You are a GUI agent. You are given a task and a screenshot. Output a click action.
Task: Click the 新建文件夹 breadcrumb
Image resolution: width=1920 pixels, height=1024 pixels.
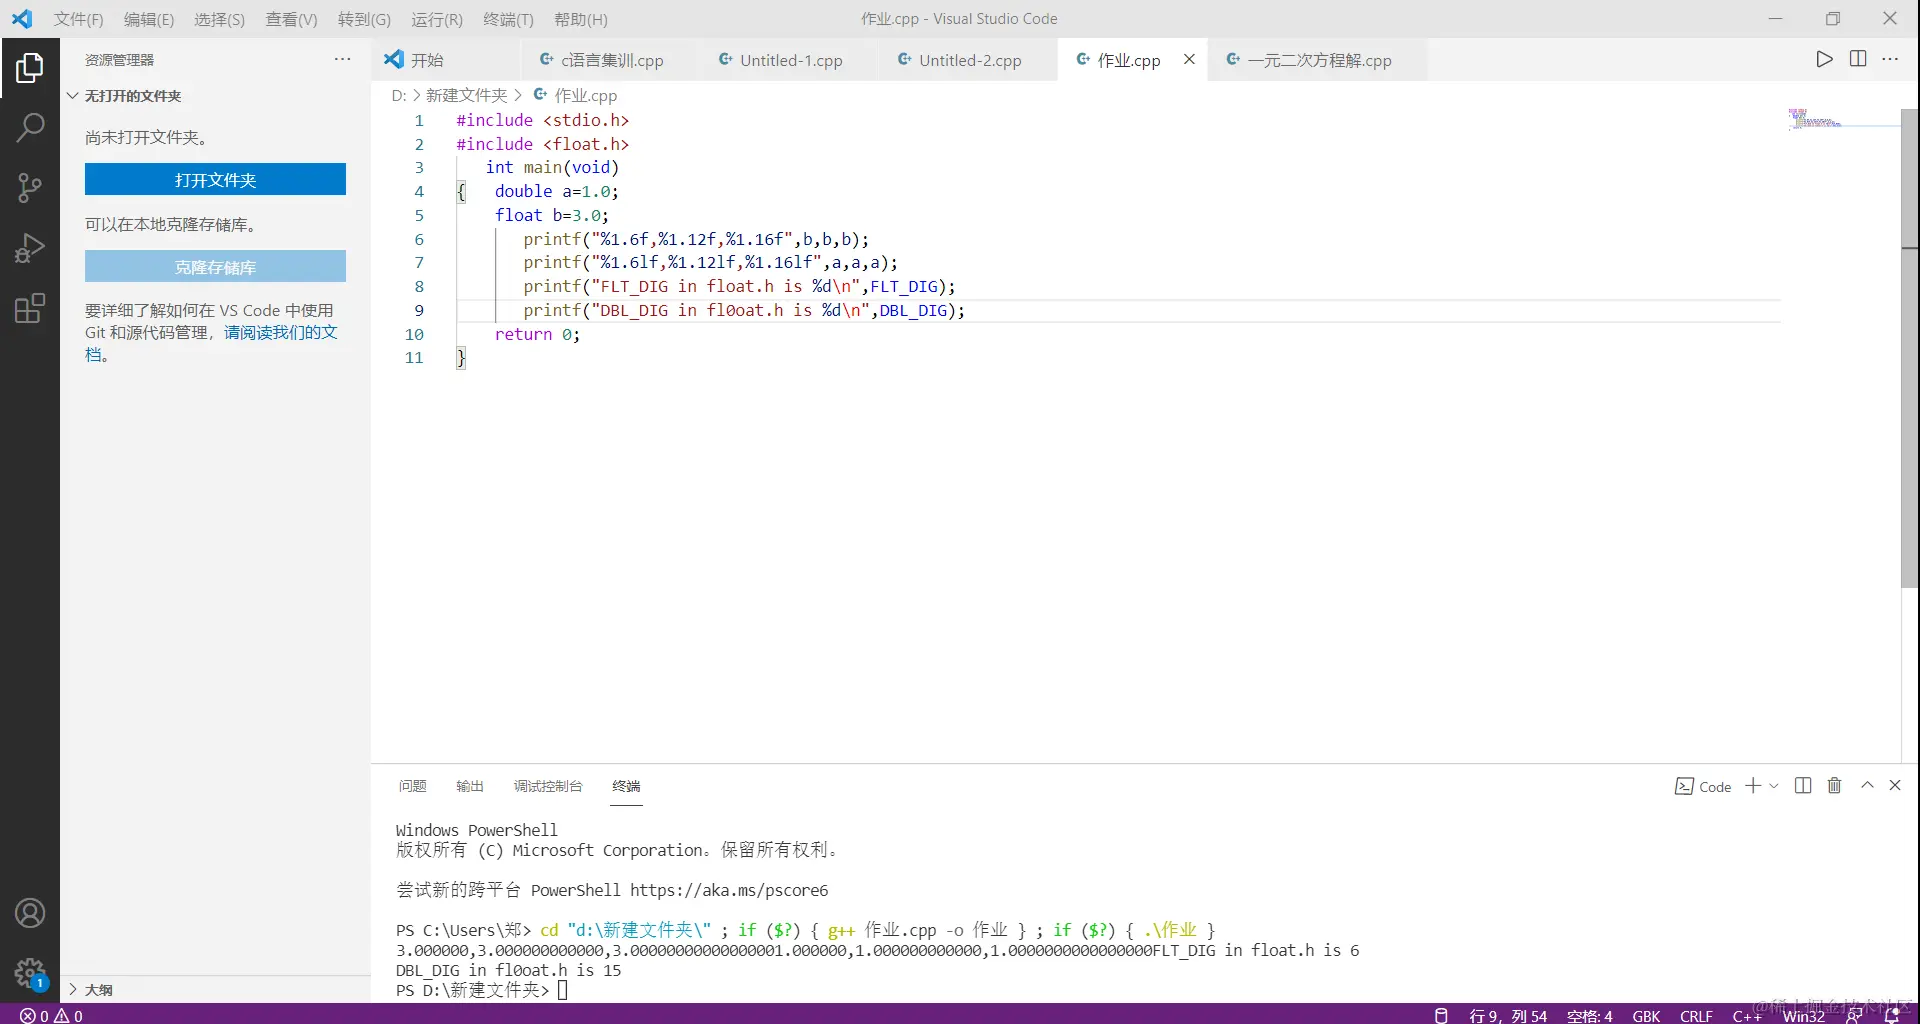tap(467, 95)
